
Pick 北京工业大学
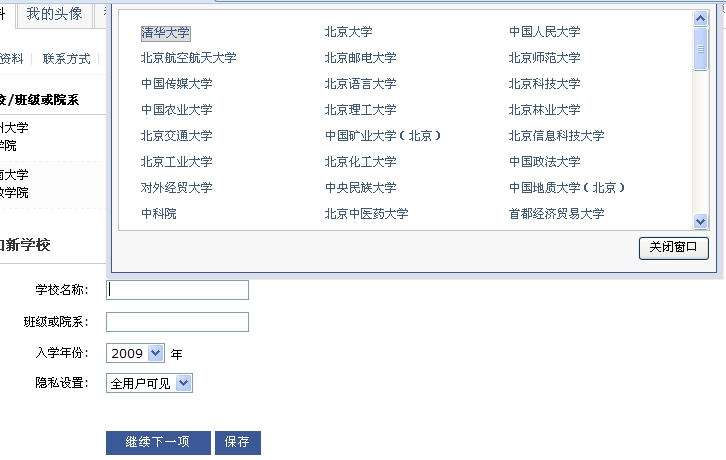[176, 162]
